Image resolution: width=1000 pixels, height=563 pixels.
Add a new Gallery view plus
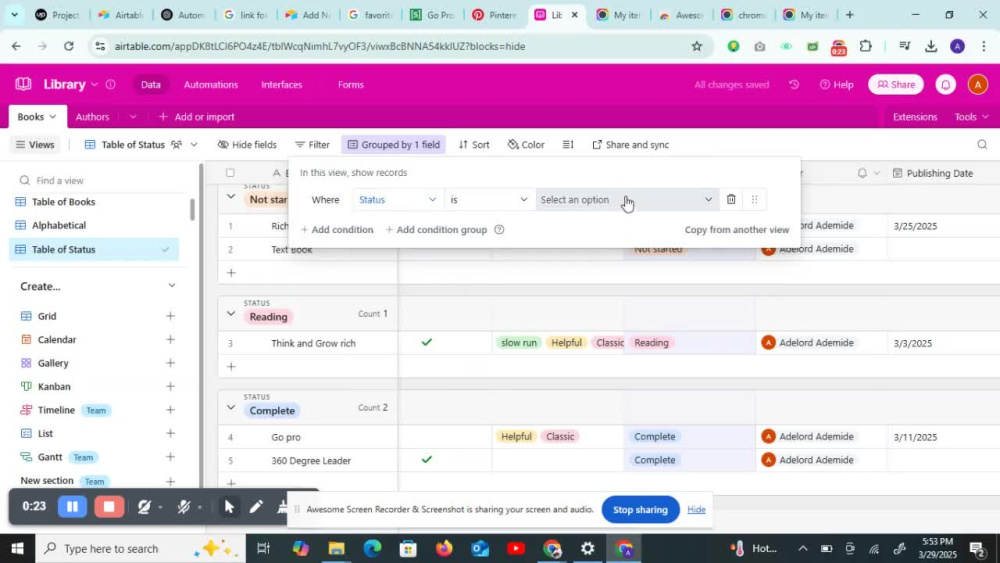coord(170,363)
